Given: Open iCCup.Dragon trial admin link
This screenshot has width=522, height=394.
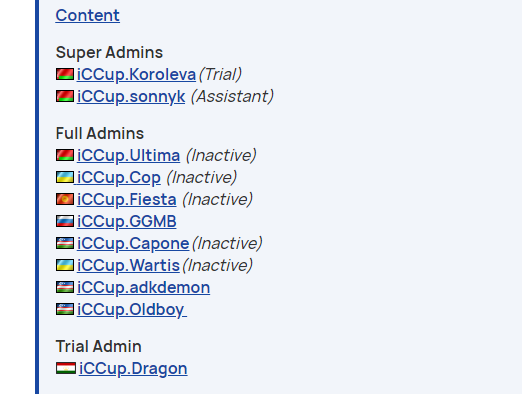Looking at the screenshot, I should click(x=133, y=369).
